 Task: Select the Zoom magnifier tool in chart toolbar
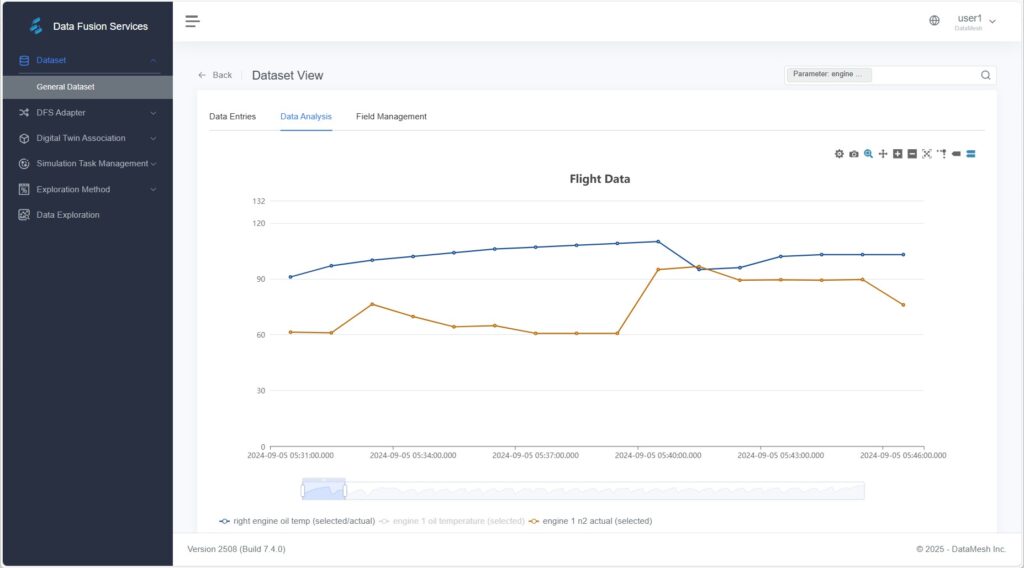(868, 154)
